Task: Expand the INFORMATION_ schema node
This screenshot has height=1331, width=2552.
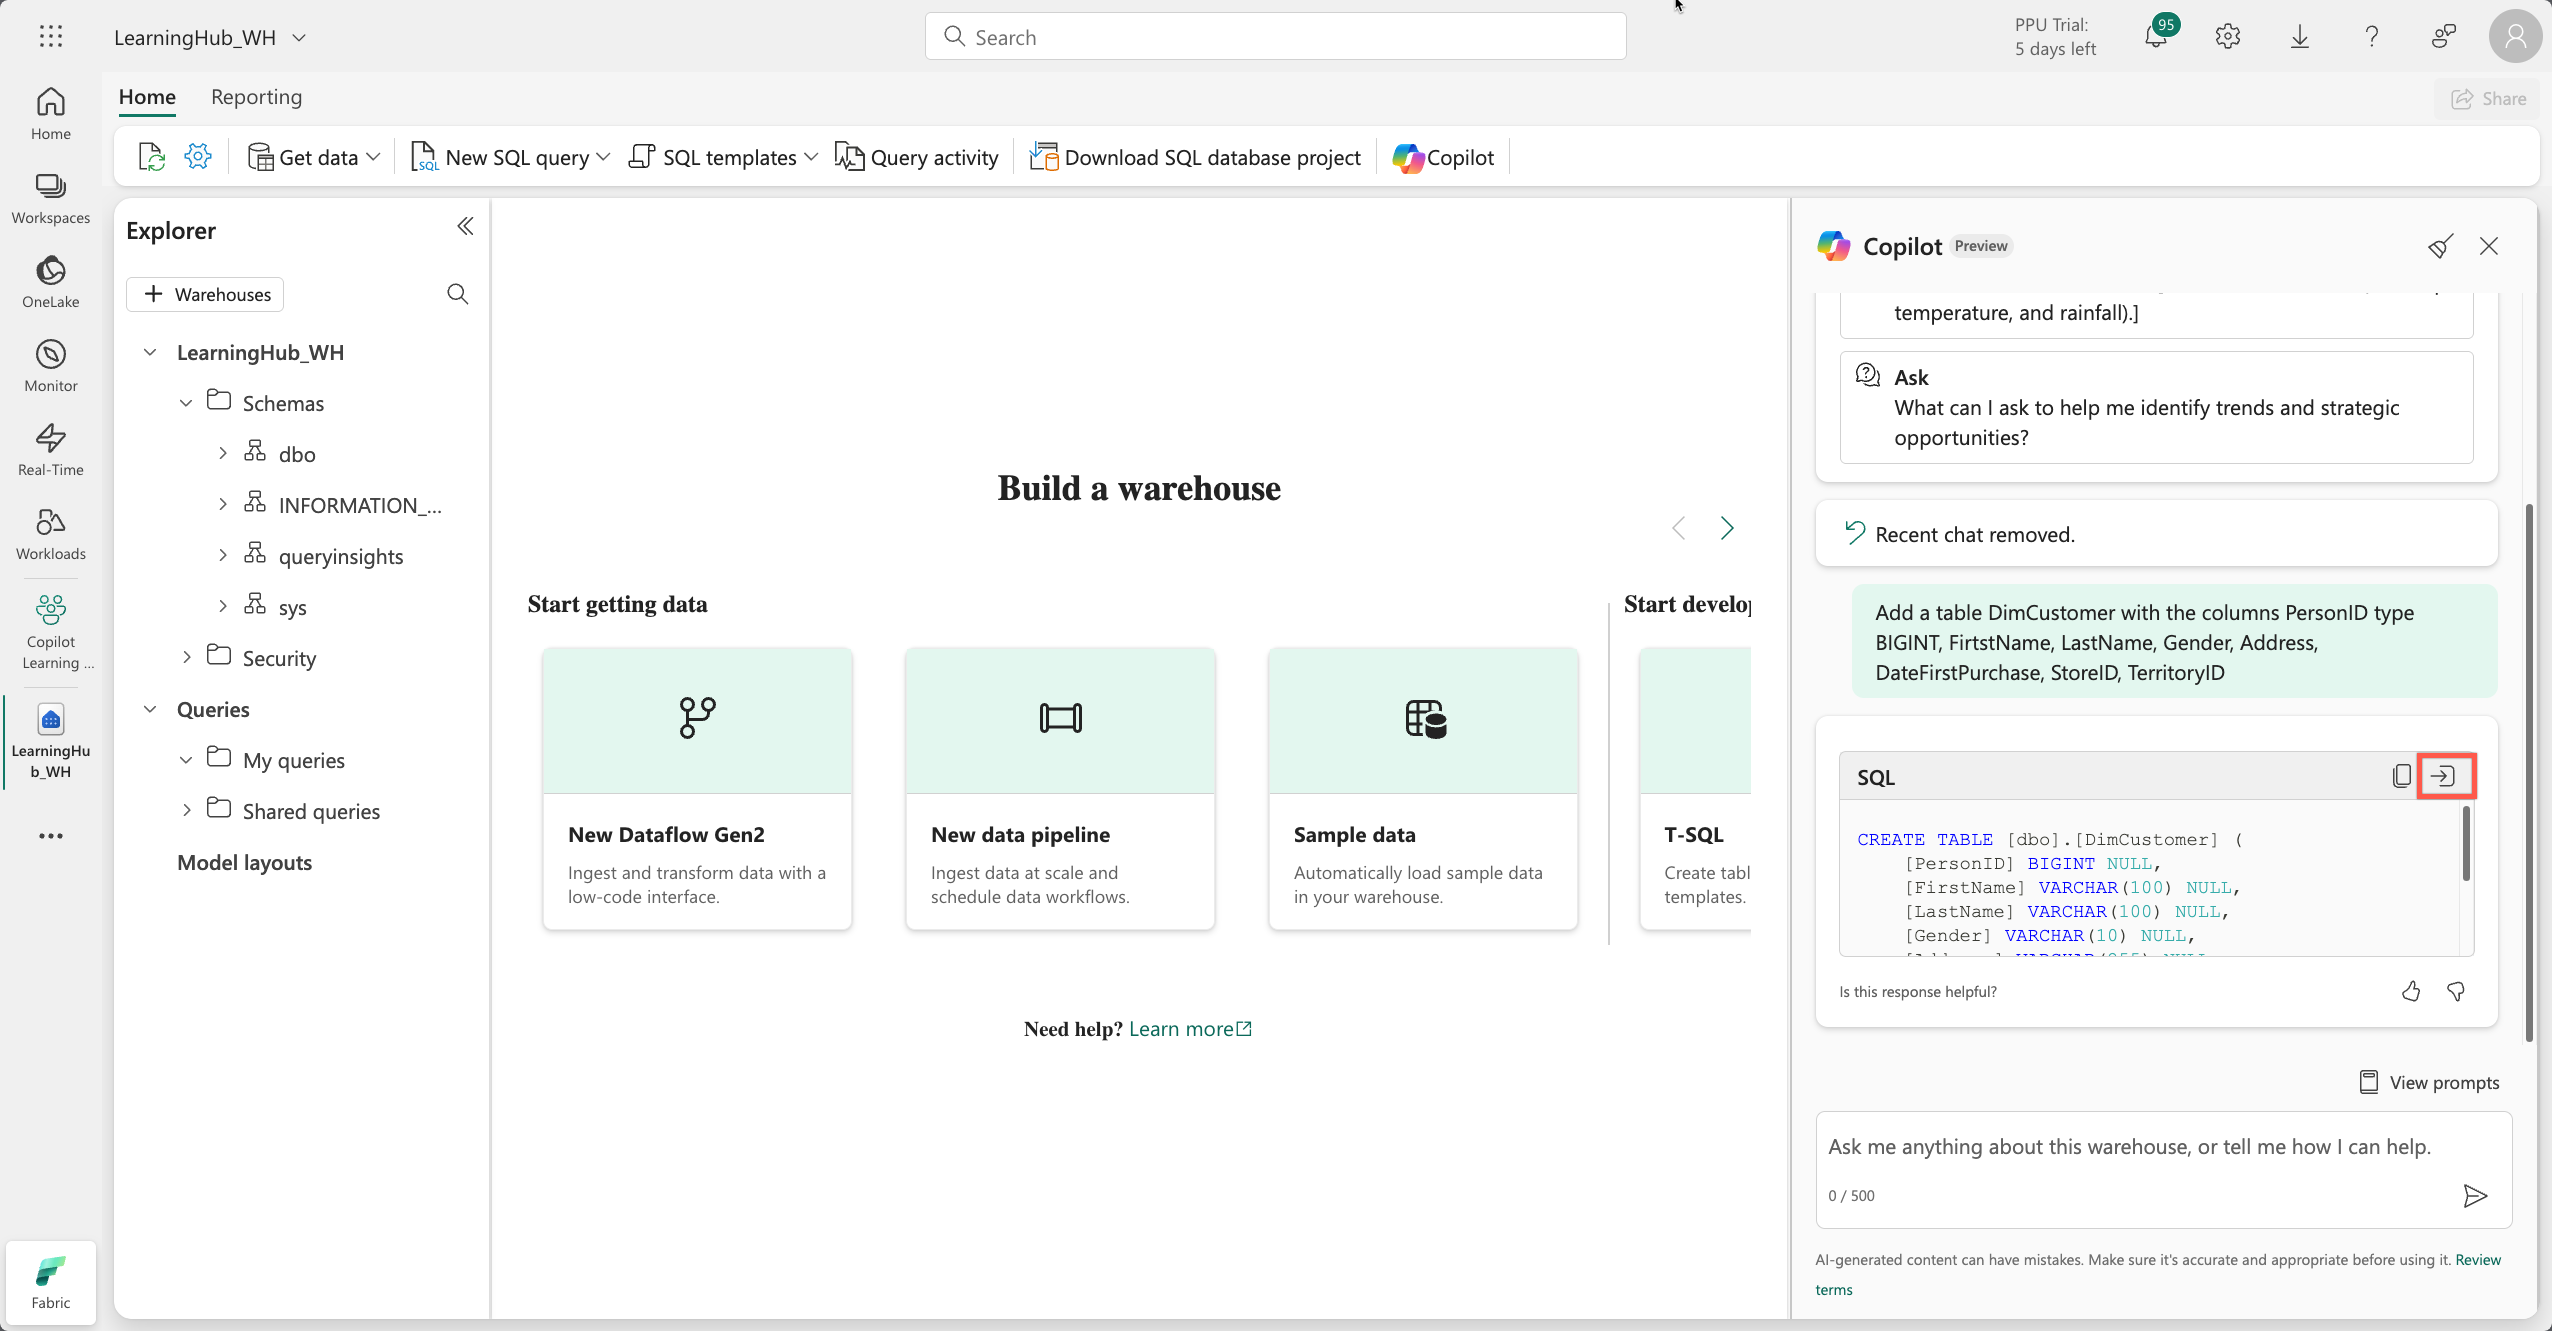Action: click(222, 505)
